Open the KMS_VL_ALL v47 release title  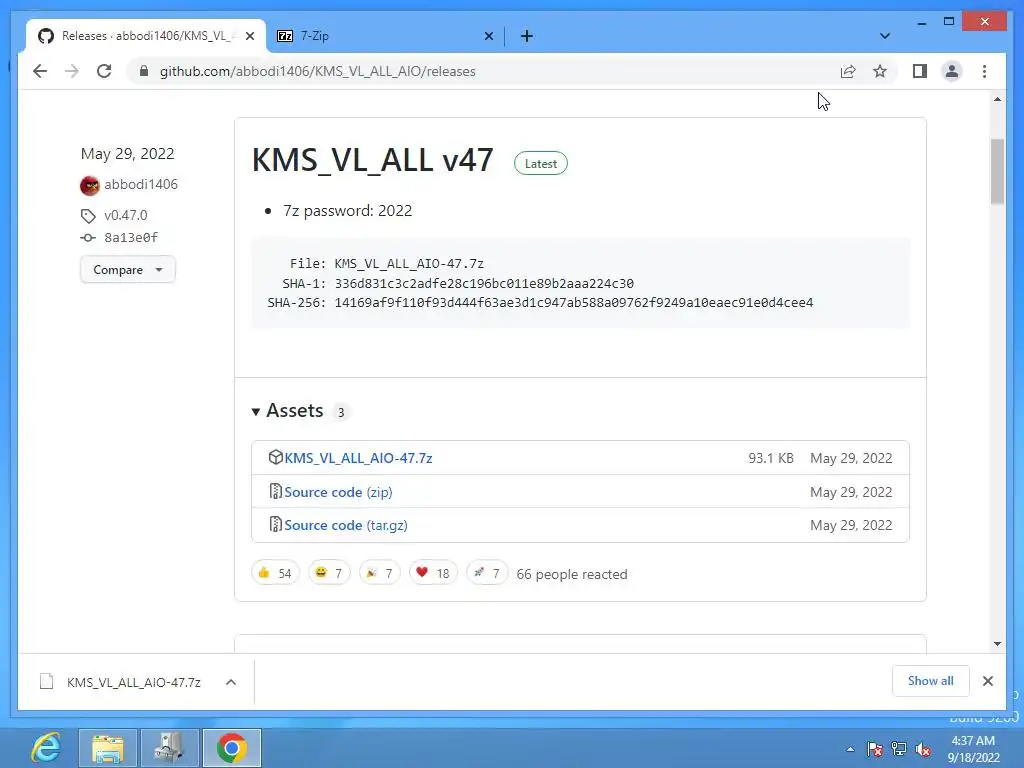pyautogui.click(x=372, y=160)
